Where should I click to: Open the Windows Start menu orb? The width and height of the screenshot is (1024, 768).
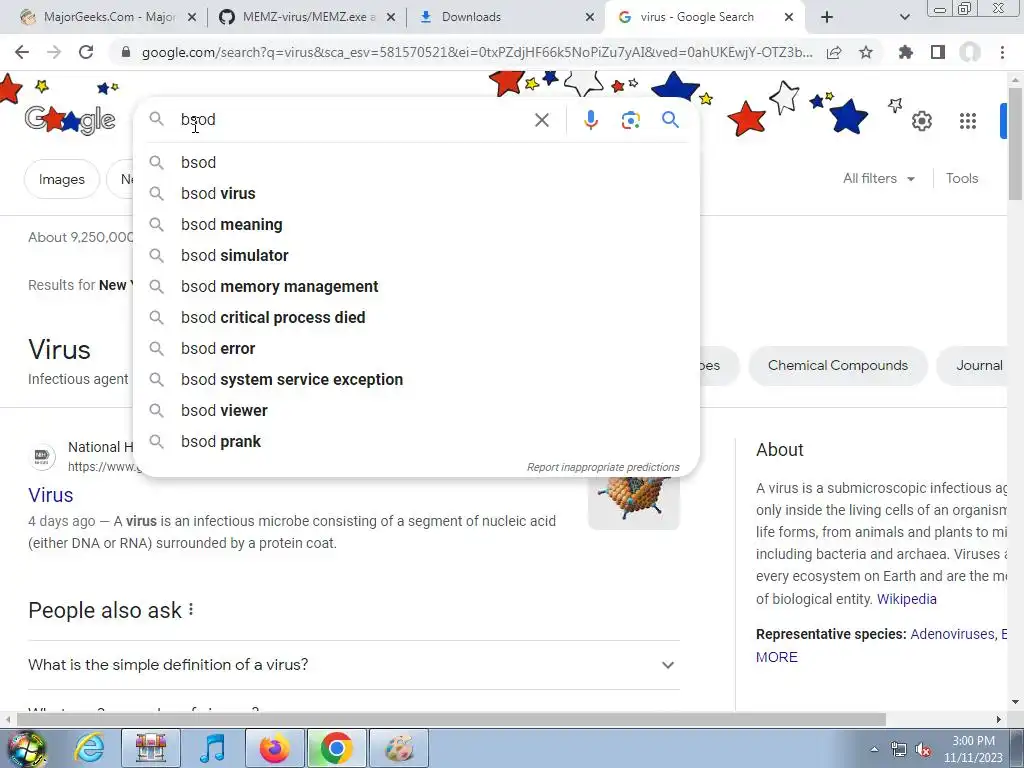[26, 748]
